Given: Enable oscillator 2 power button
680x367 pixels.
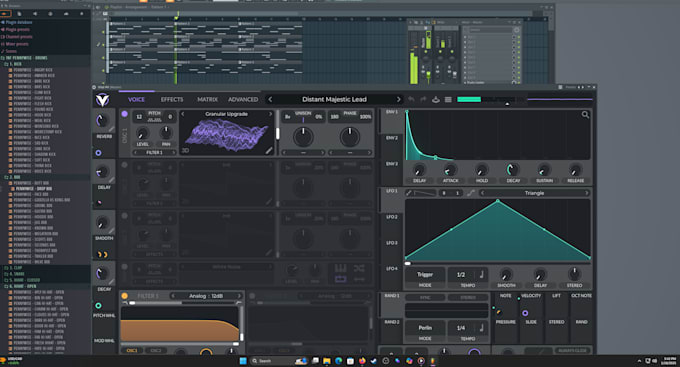Looking at the screenshot, I should tap(124, 165).
